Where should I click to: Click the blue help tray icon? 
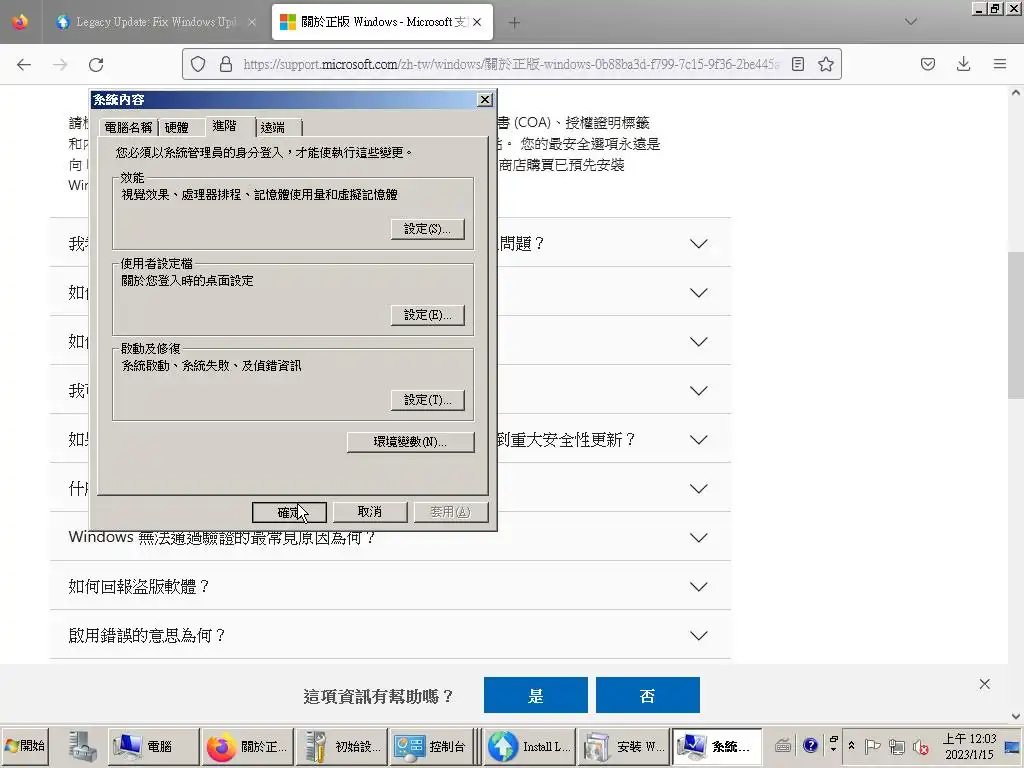810,745
